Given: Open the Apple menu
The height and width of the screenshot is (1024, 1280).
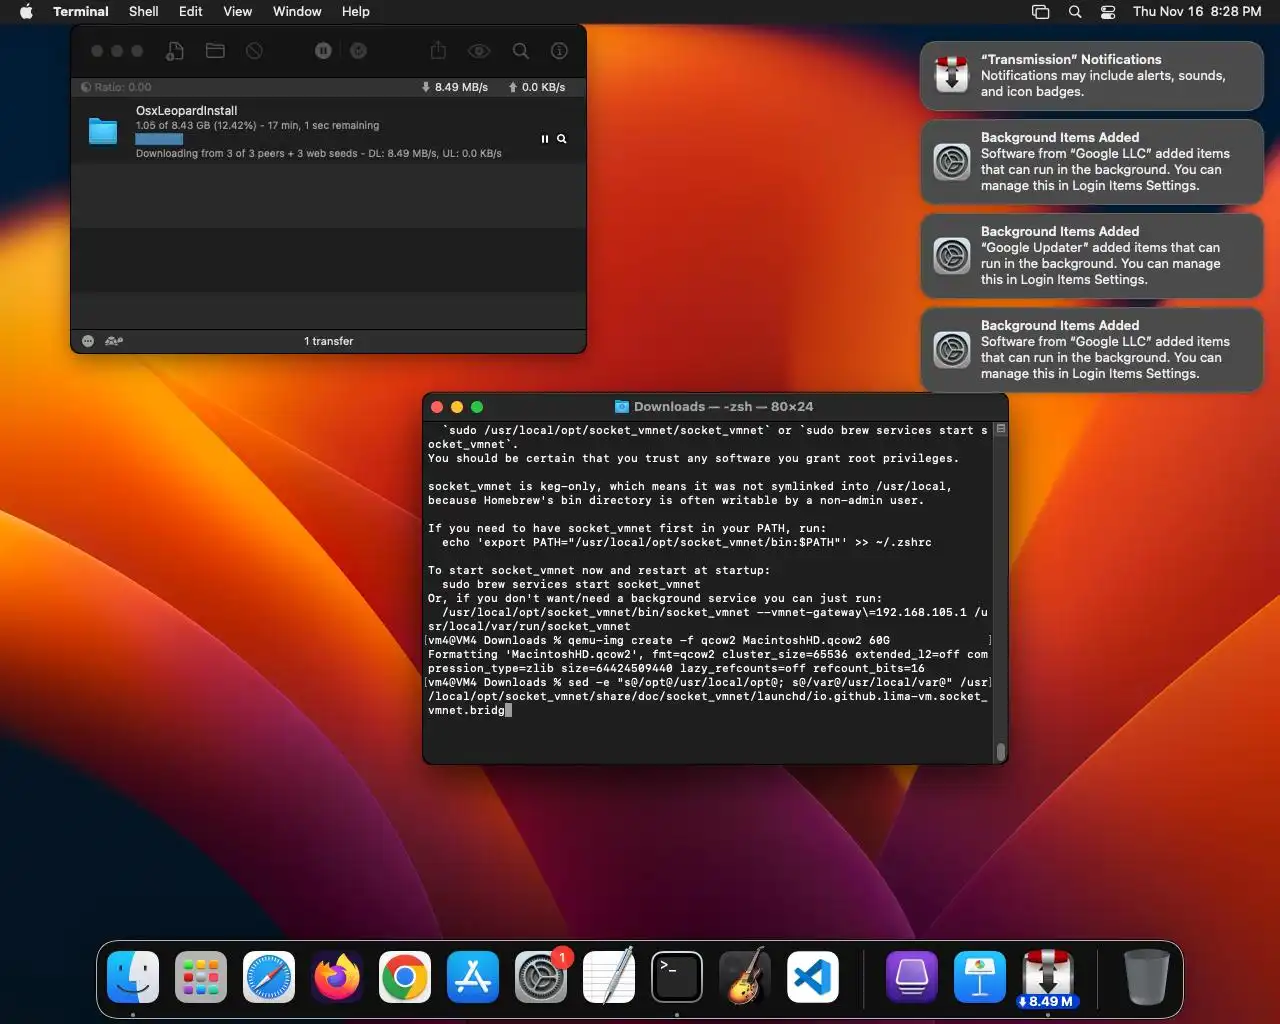Looking at the screenshot, I should click(26, 12).
